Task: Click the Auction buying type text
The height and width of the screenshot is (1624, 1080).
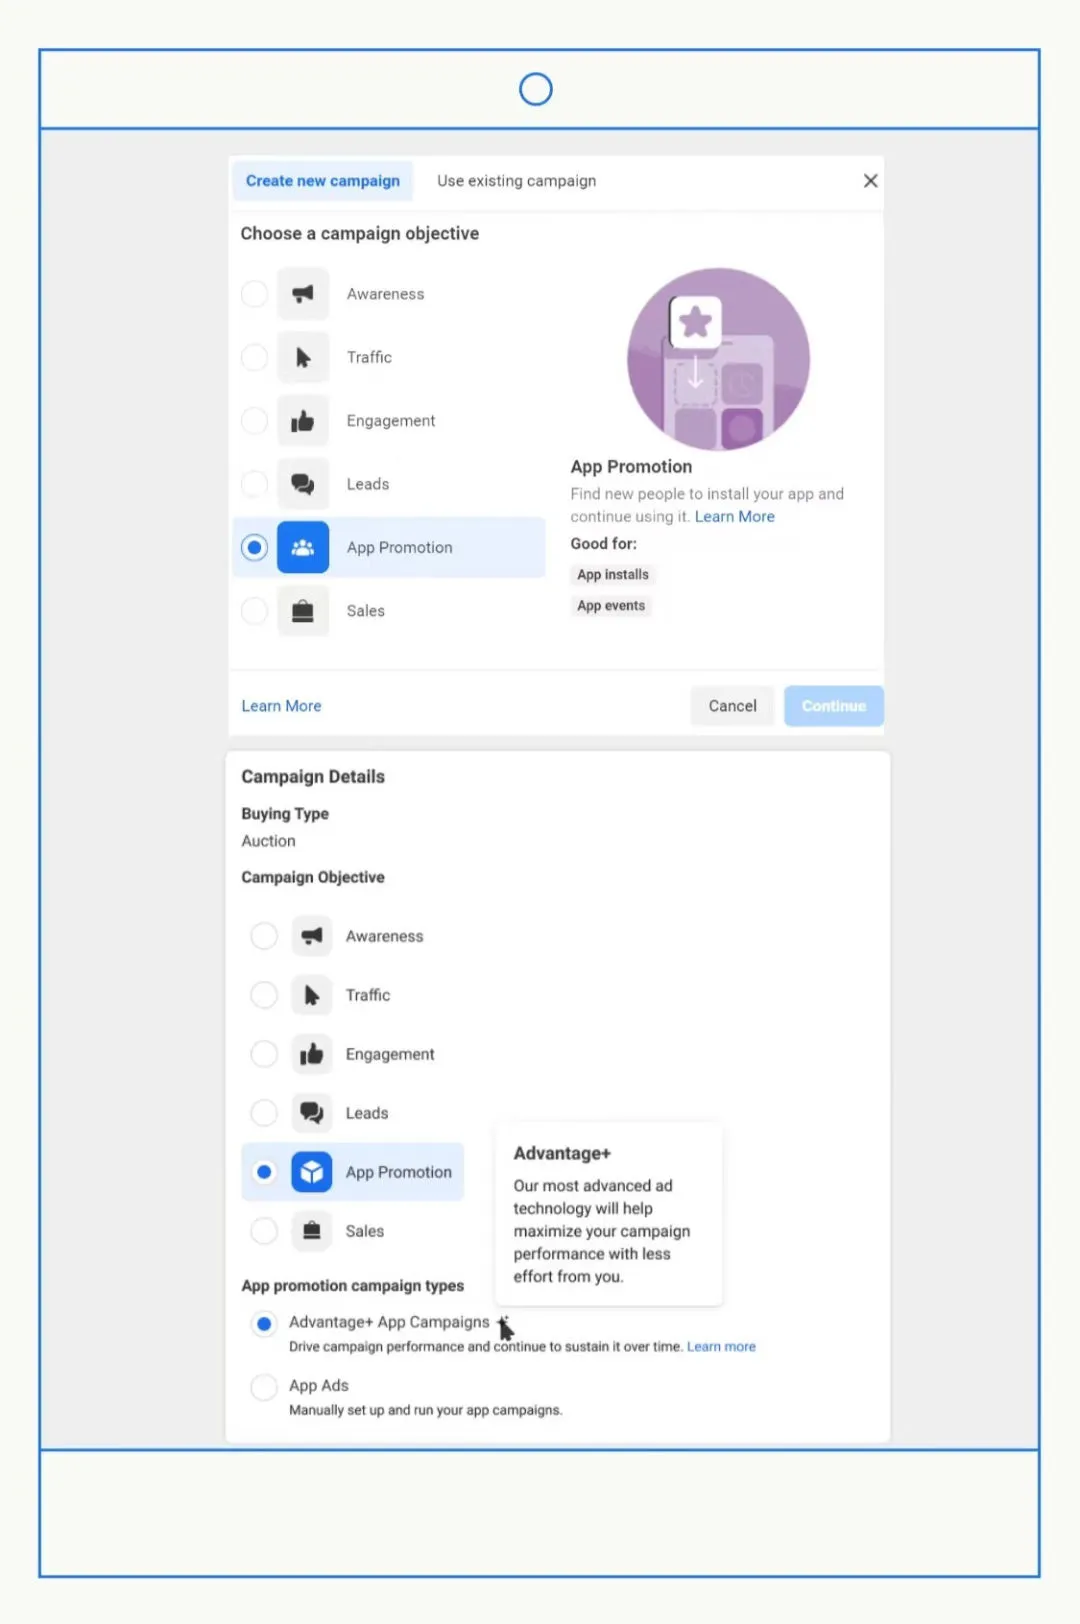Action: tap(269, 841)
